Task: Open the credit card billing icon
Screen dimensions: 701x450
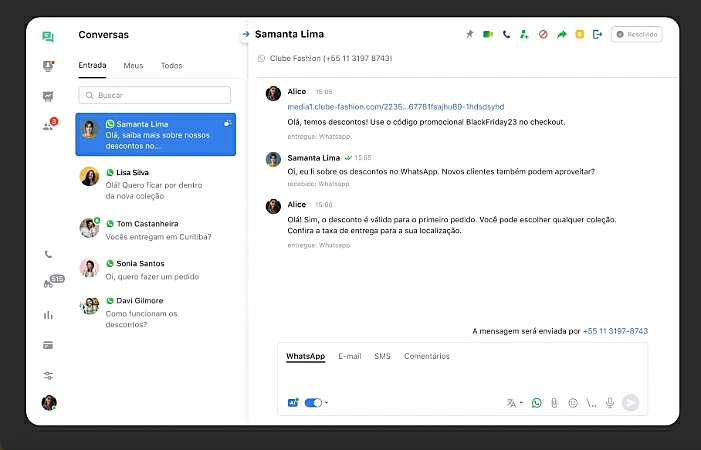Action: click(x=48, y=345)
